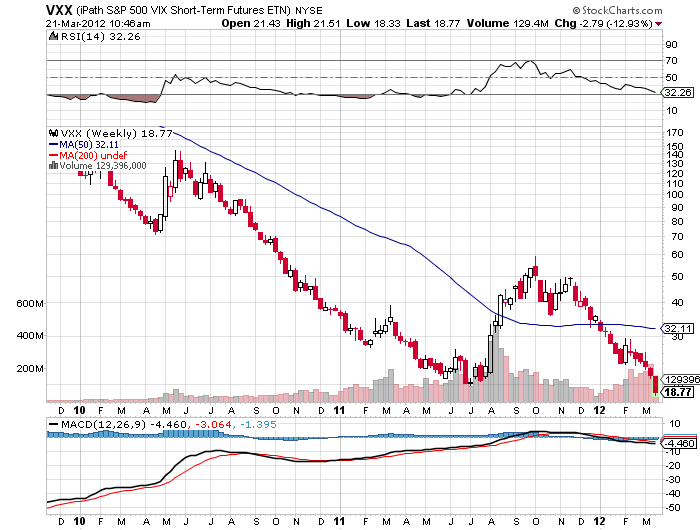This screenshot has width=700, height=530.
Task: Click the 40 price axis label
Action: [677, 302]
